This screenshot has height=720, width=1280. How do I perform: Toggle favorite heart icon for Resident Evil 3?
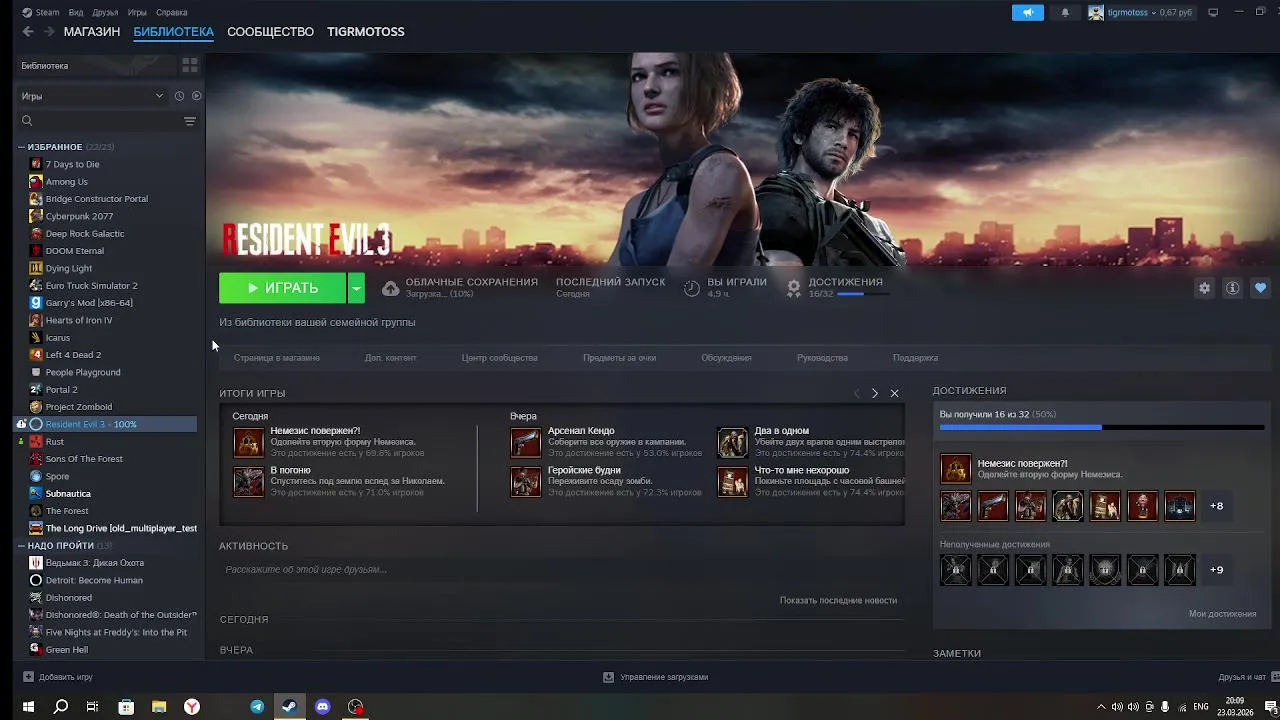[1261, 288]
